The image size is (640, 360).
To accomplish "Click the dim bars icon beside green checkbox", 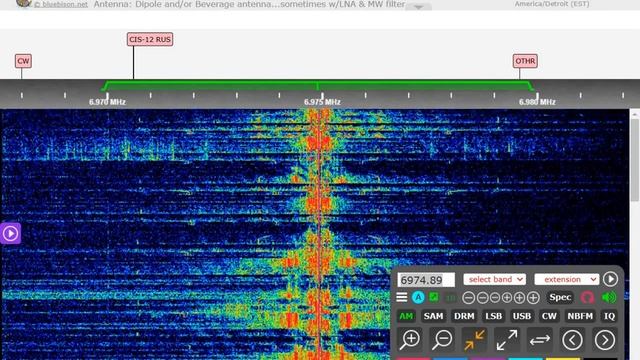I will 450,298.
